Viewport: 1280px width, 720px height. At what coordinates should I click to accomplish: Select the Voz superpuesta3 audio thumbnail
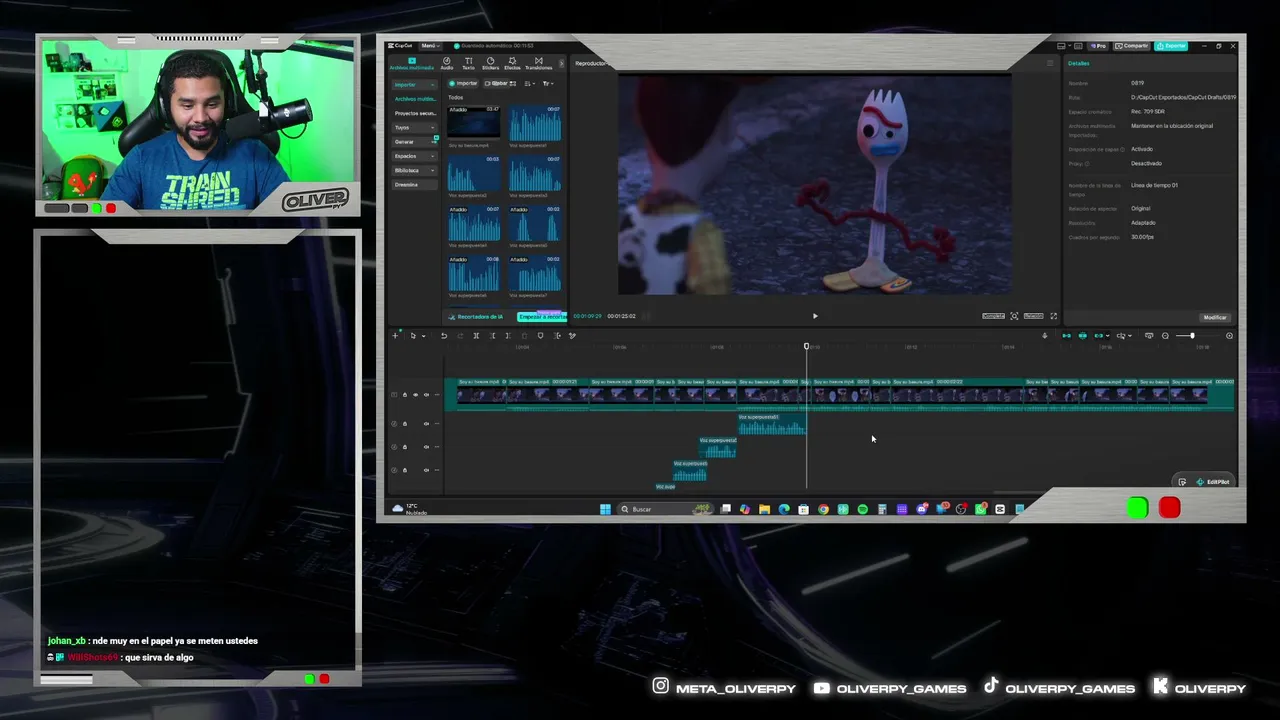pos(535,173)
